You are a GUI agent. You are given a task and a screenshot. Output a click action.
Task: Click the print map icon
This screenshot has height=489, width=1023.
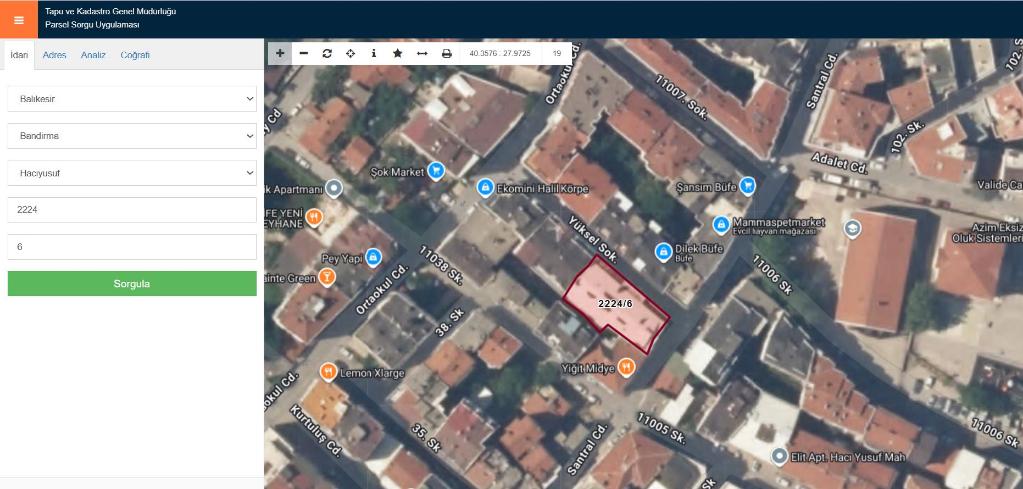coord(447,53)
